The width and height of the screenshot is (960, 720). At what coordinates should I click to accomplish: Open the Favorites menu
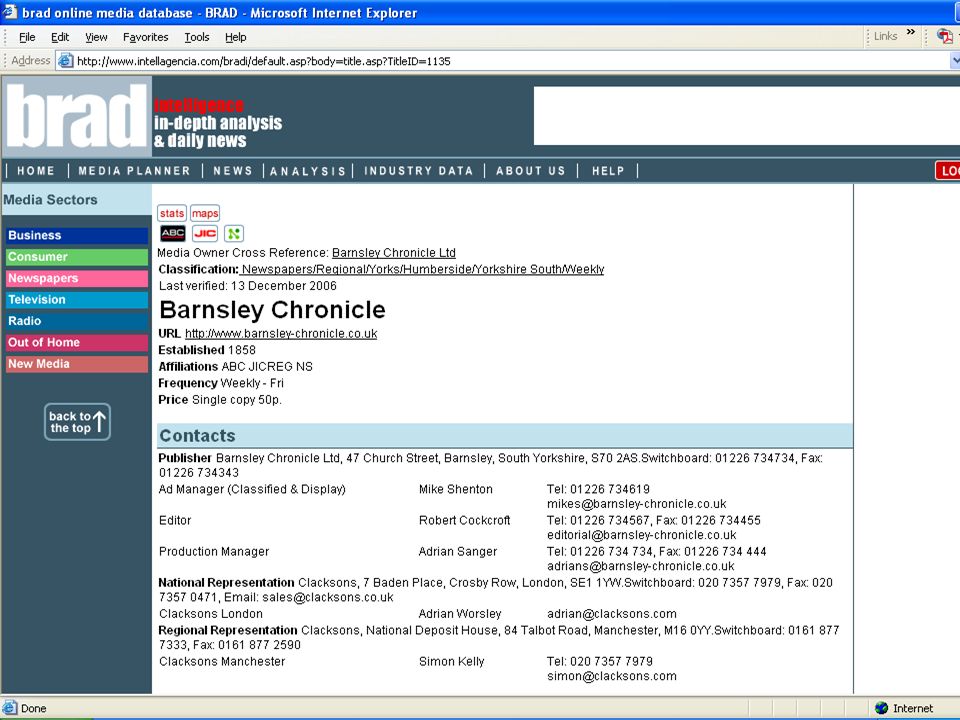[146, 37]
